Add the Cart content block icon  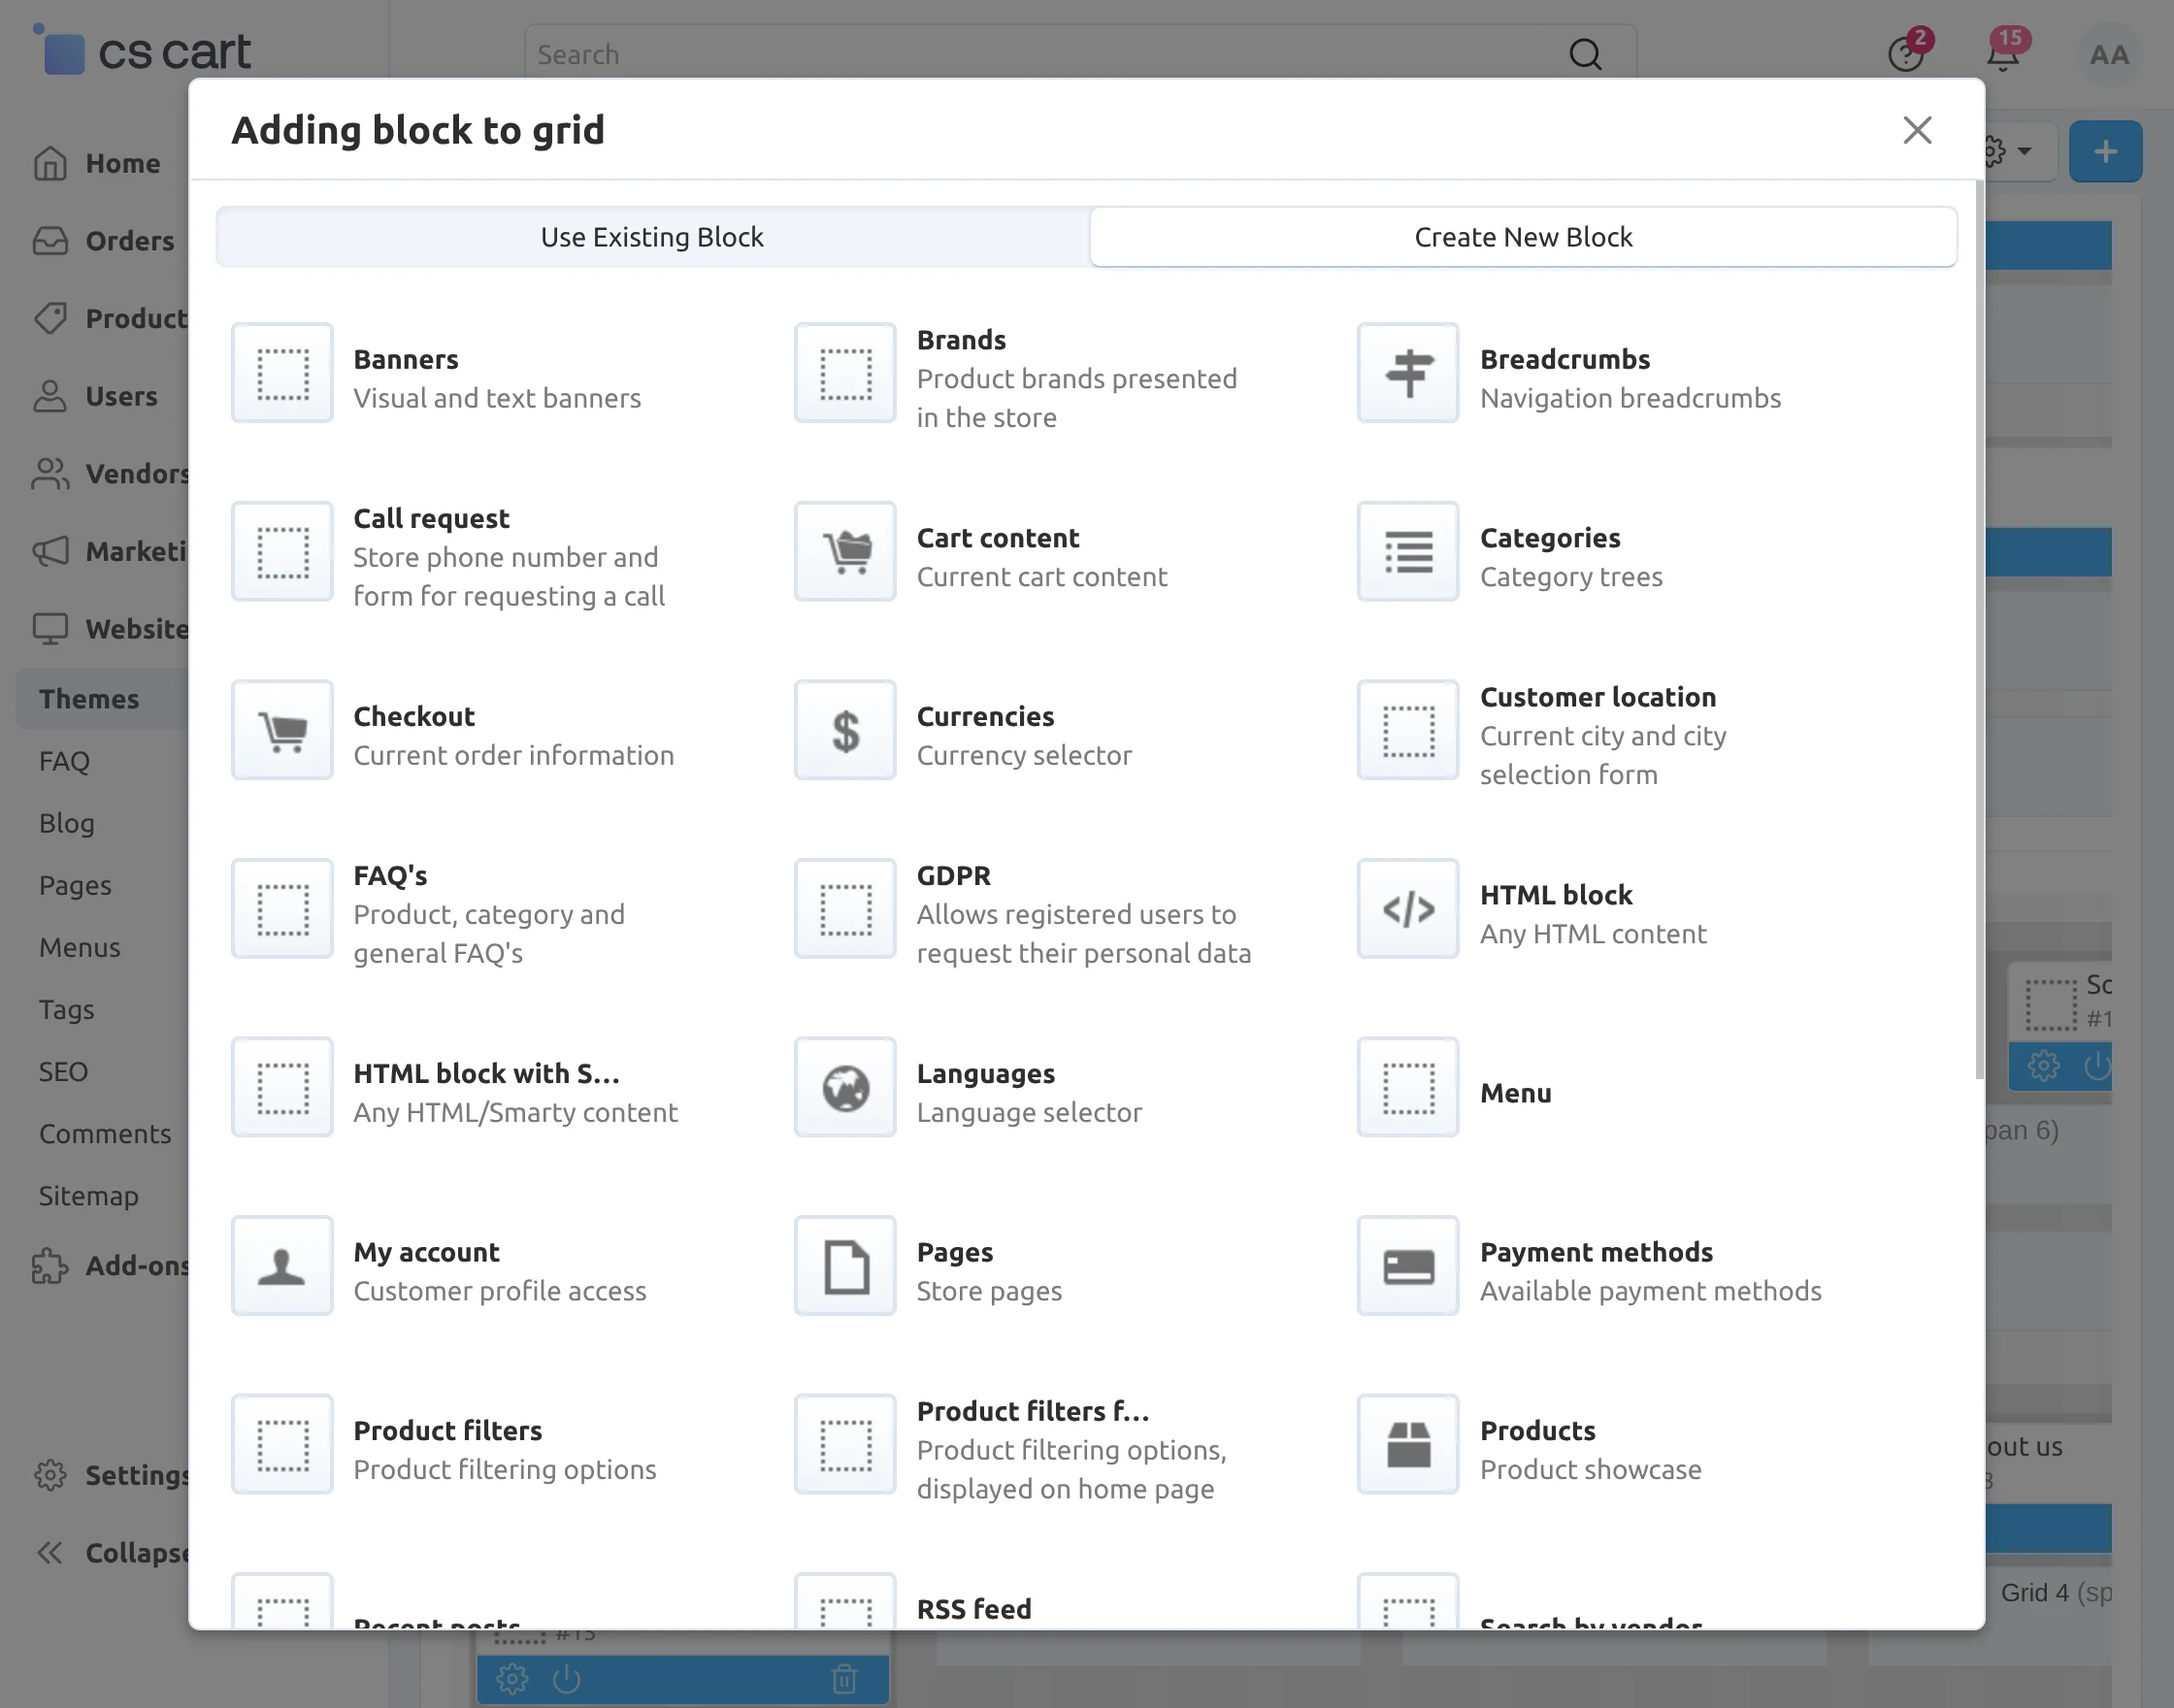pyautogui.click(x=845, y=552)
